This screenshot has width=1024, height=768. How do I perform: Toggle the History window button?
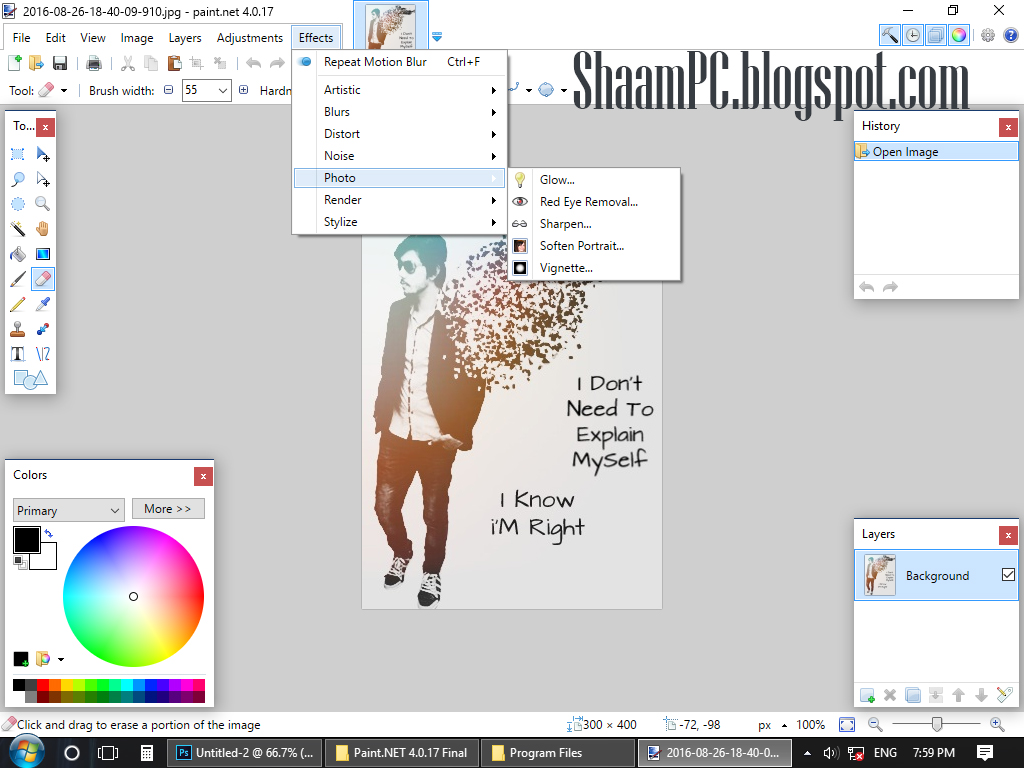(x=913, y=36)
